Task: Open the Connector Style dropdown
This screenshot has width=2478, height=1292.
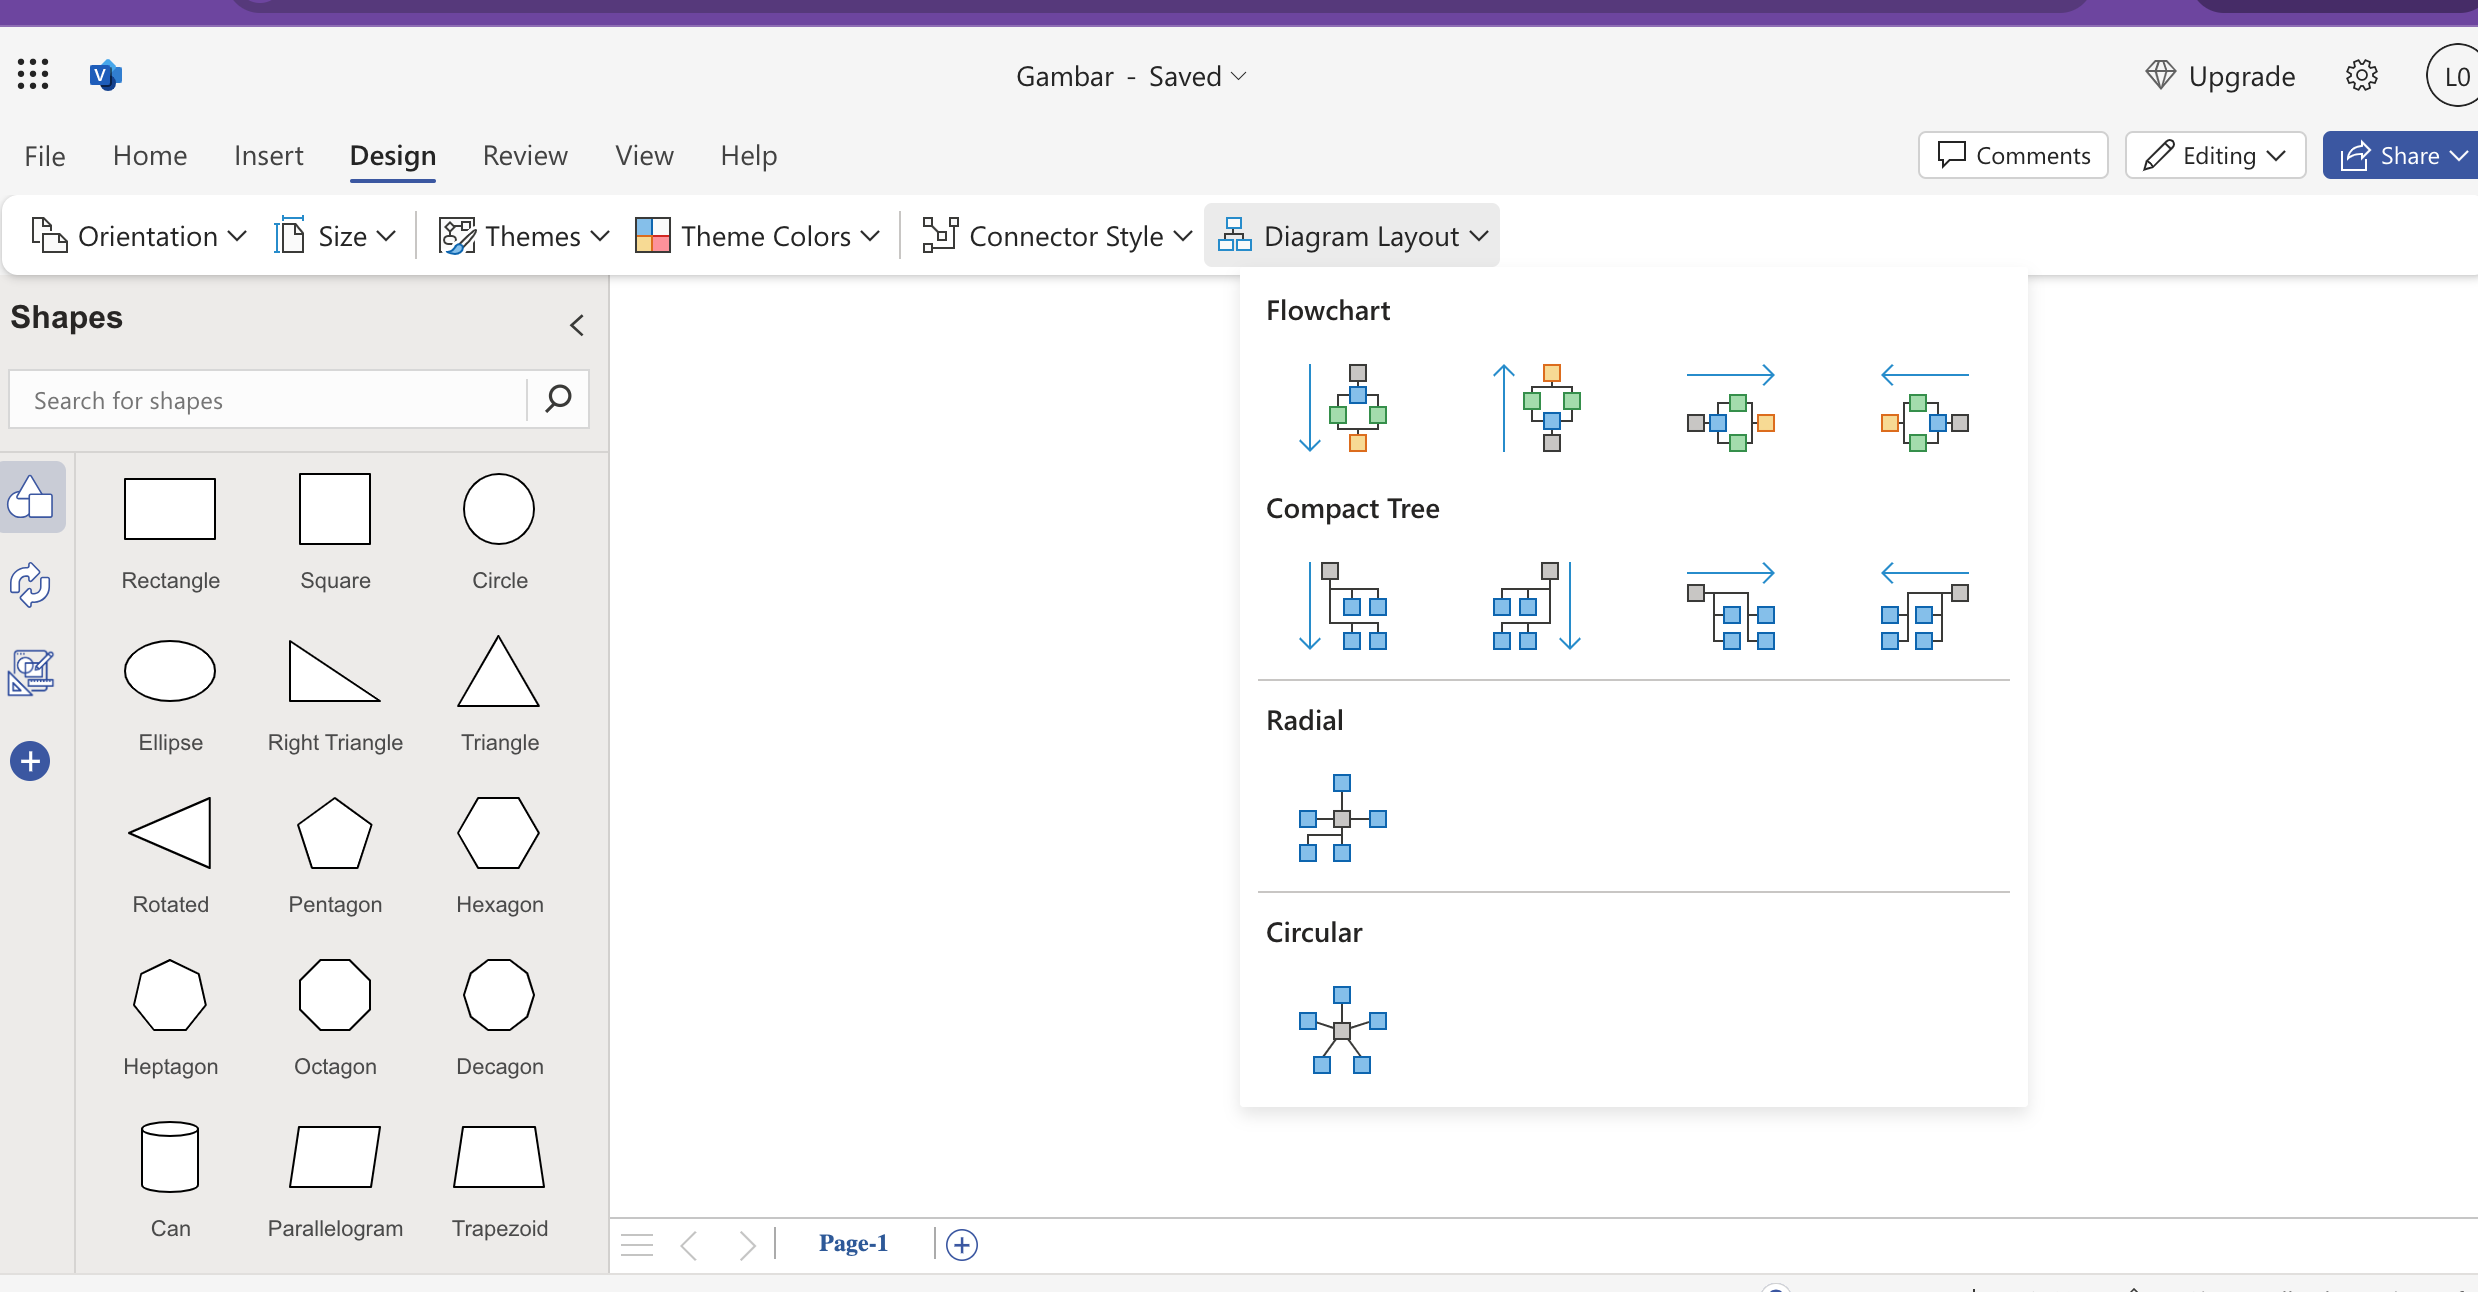Action: coord(1057,236)
